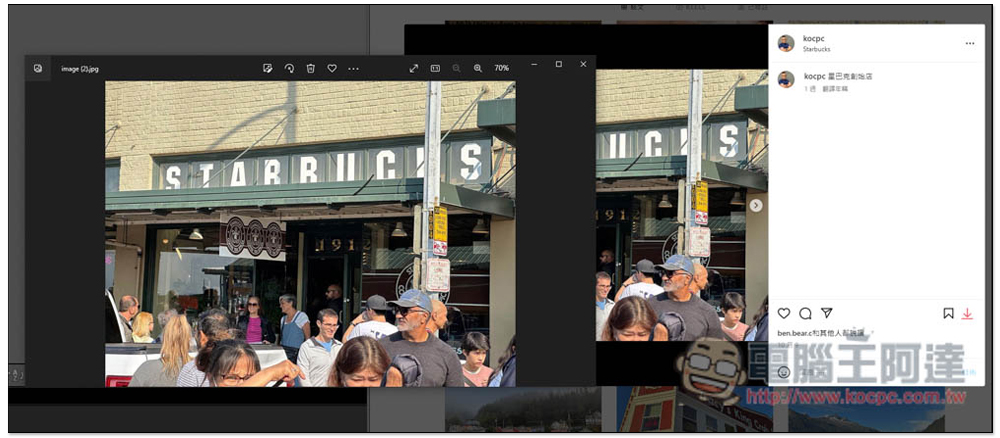Download the Instagram photo with red arrow icon
The width and height of the screenshot is (1000, 438).
pyautogui.click(x=967, y=313)
